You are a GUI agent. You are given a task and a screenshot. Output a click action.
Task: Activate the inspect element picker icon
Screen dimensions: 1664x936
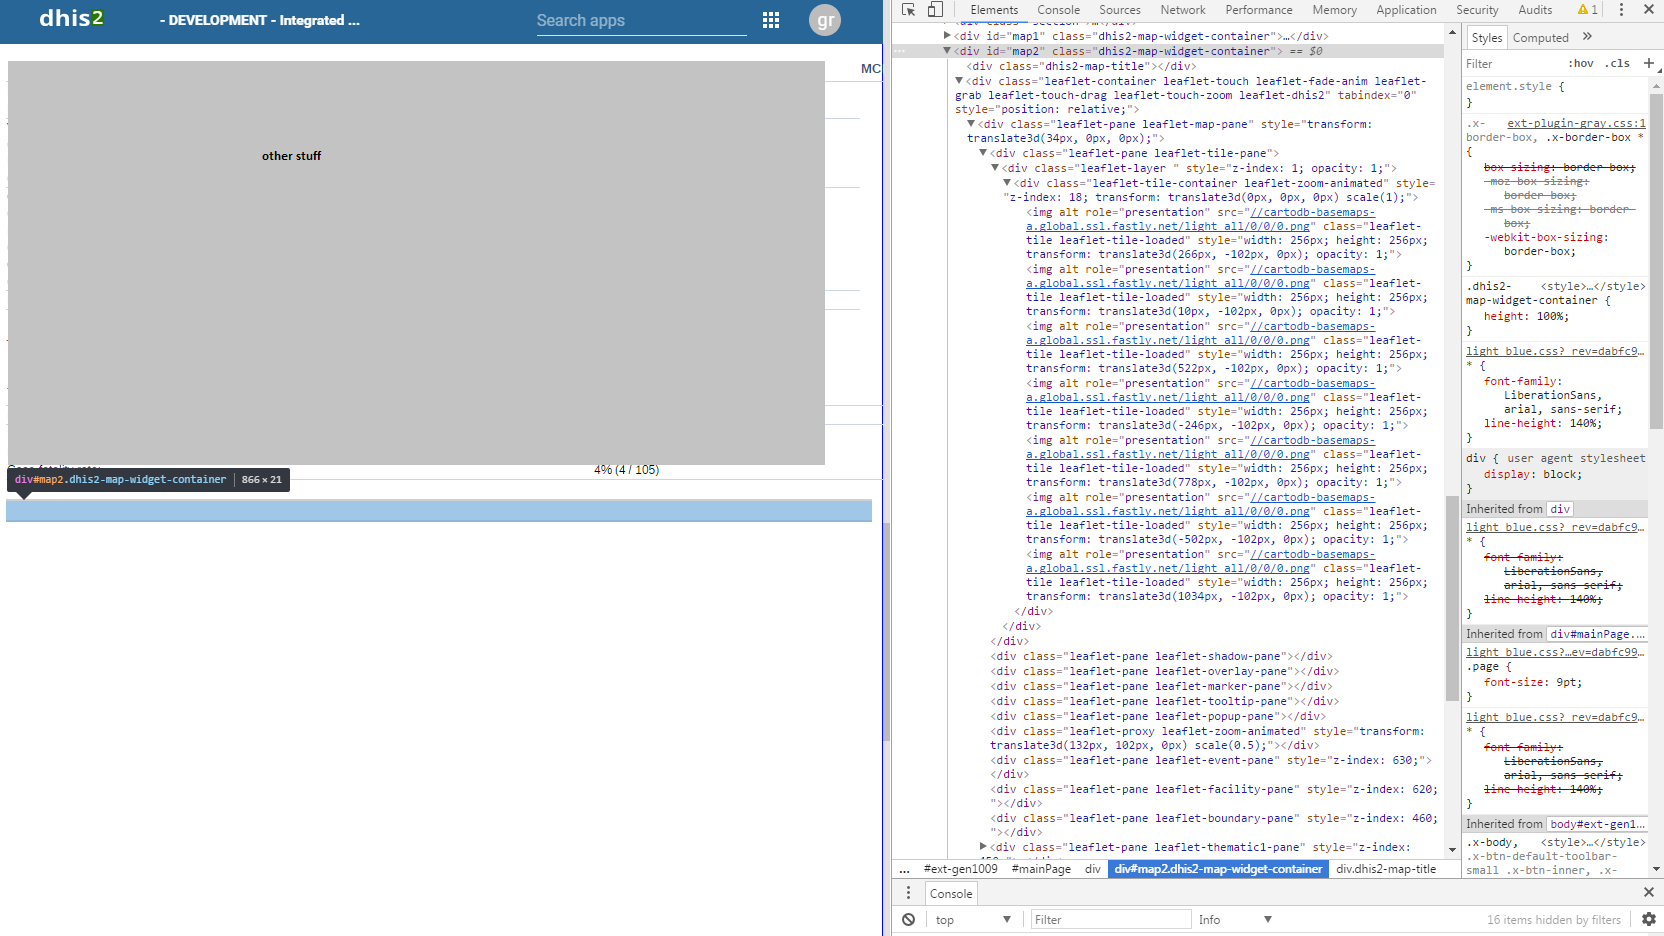[x=908, y=10]
